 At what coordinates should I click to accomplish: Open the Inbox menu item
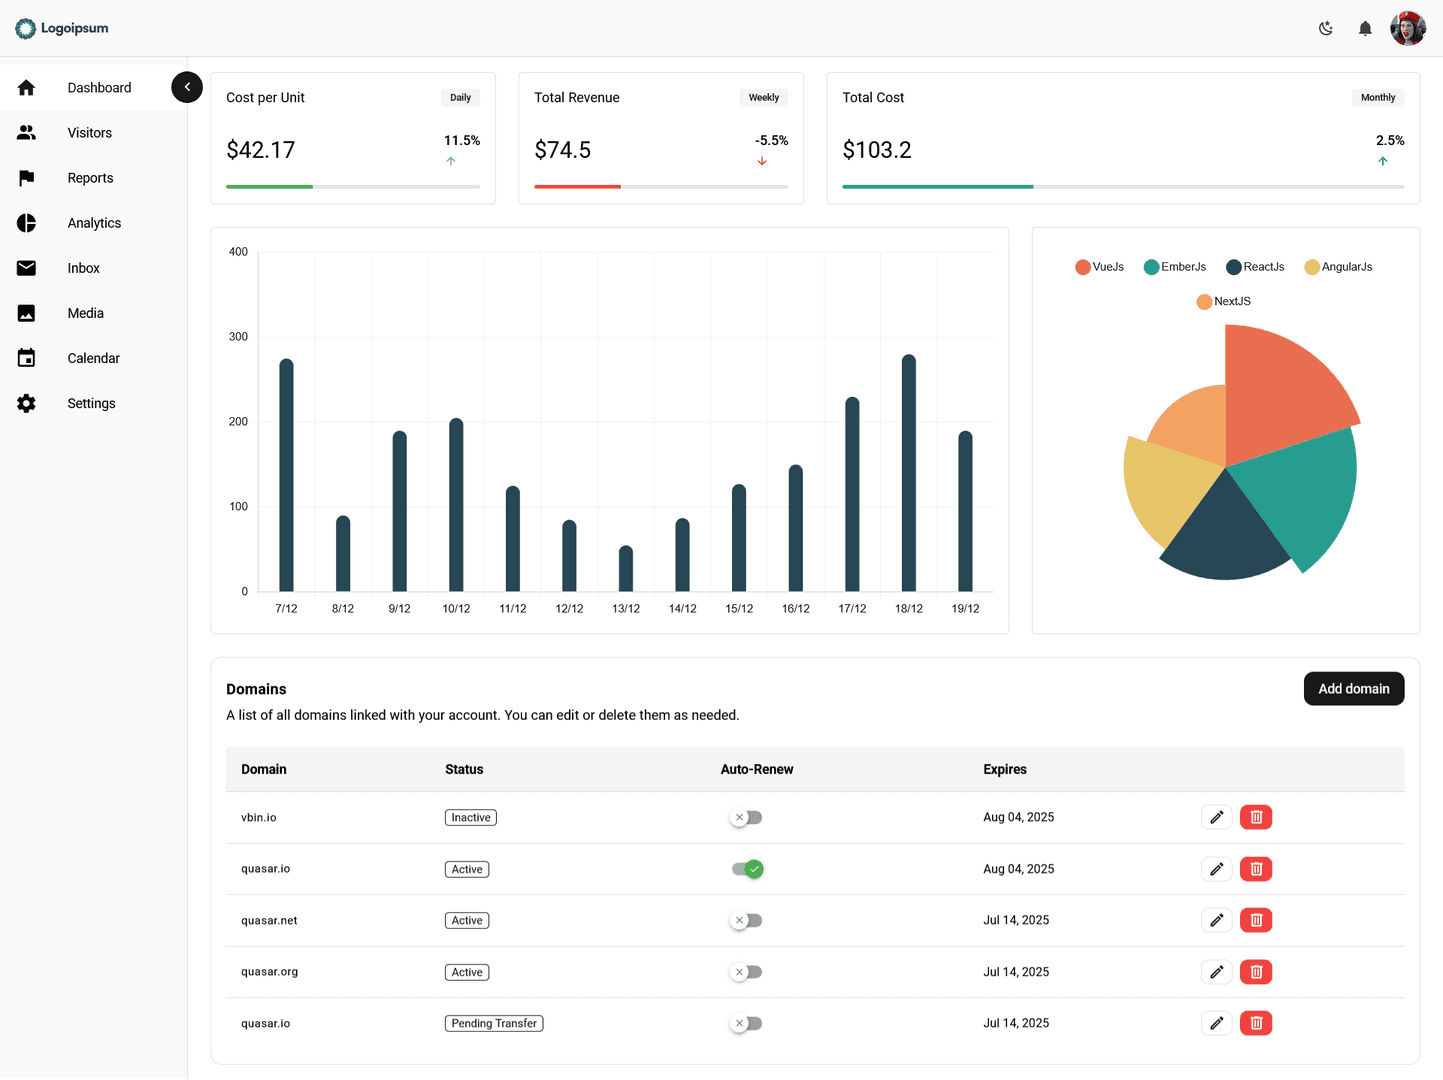pos(84,268)
